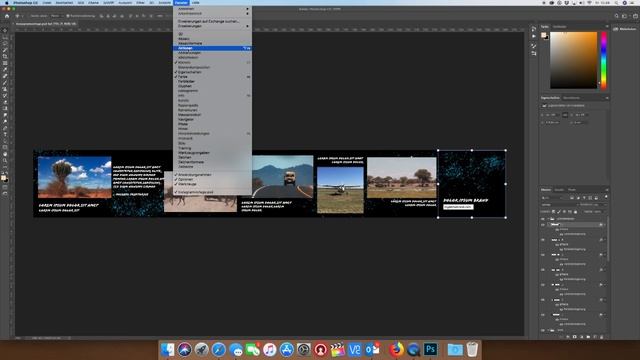This screenshot has width=640, height=360.
Task: Click the airplane photo on the canvas
Action: 340,190
